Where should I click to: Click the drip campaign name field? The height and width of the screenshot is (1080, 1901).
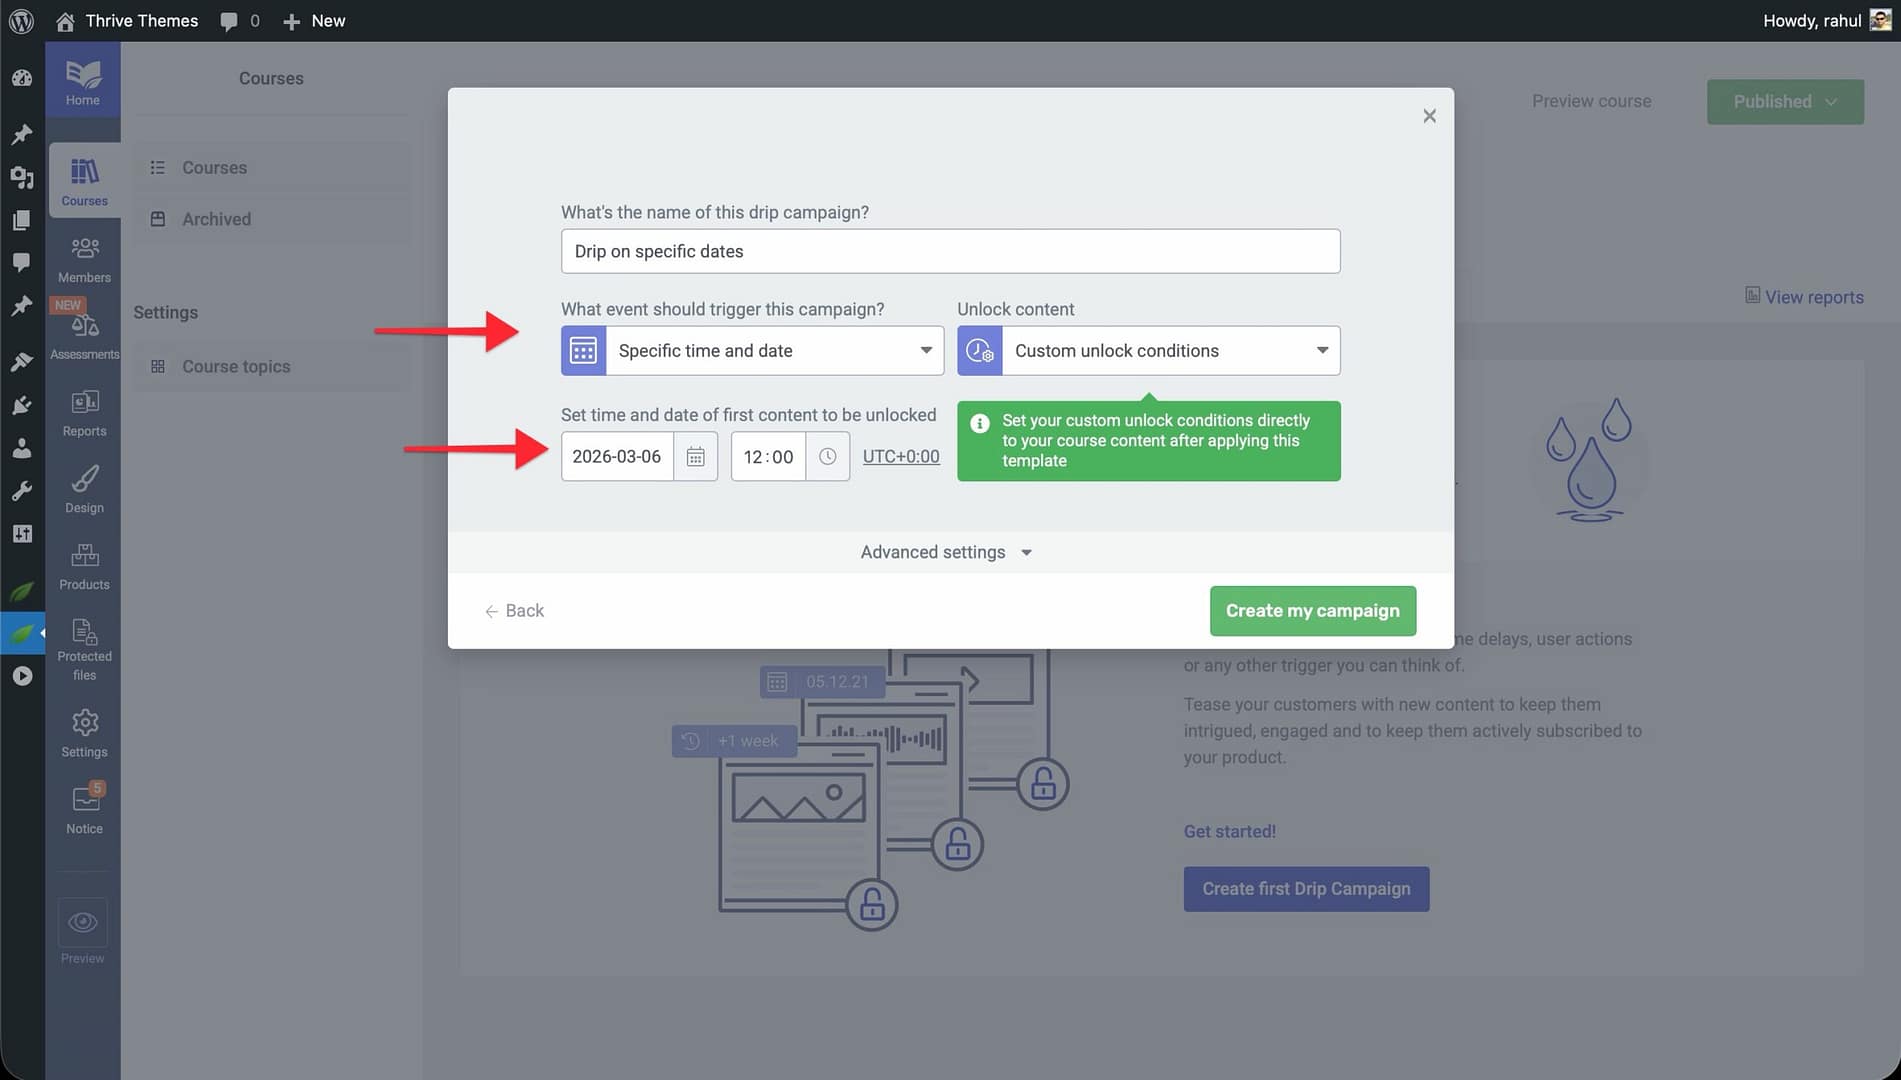coord(950,251)
